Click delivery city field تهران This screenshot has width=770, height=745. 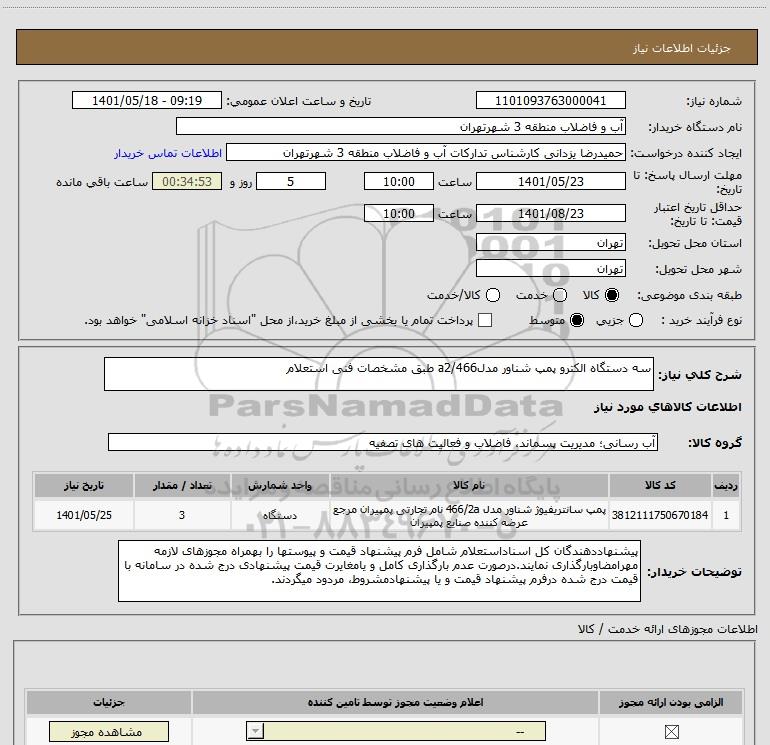point(550,269)
